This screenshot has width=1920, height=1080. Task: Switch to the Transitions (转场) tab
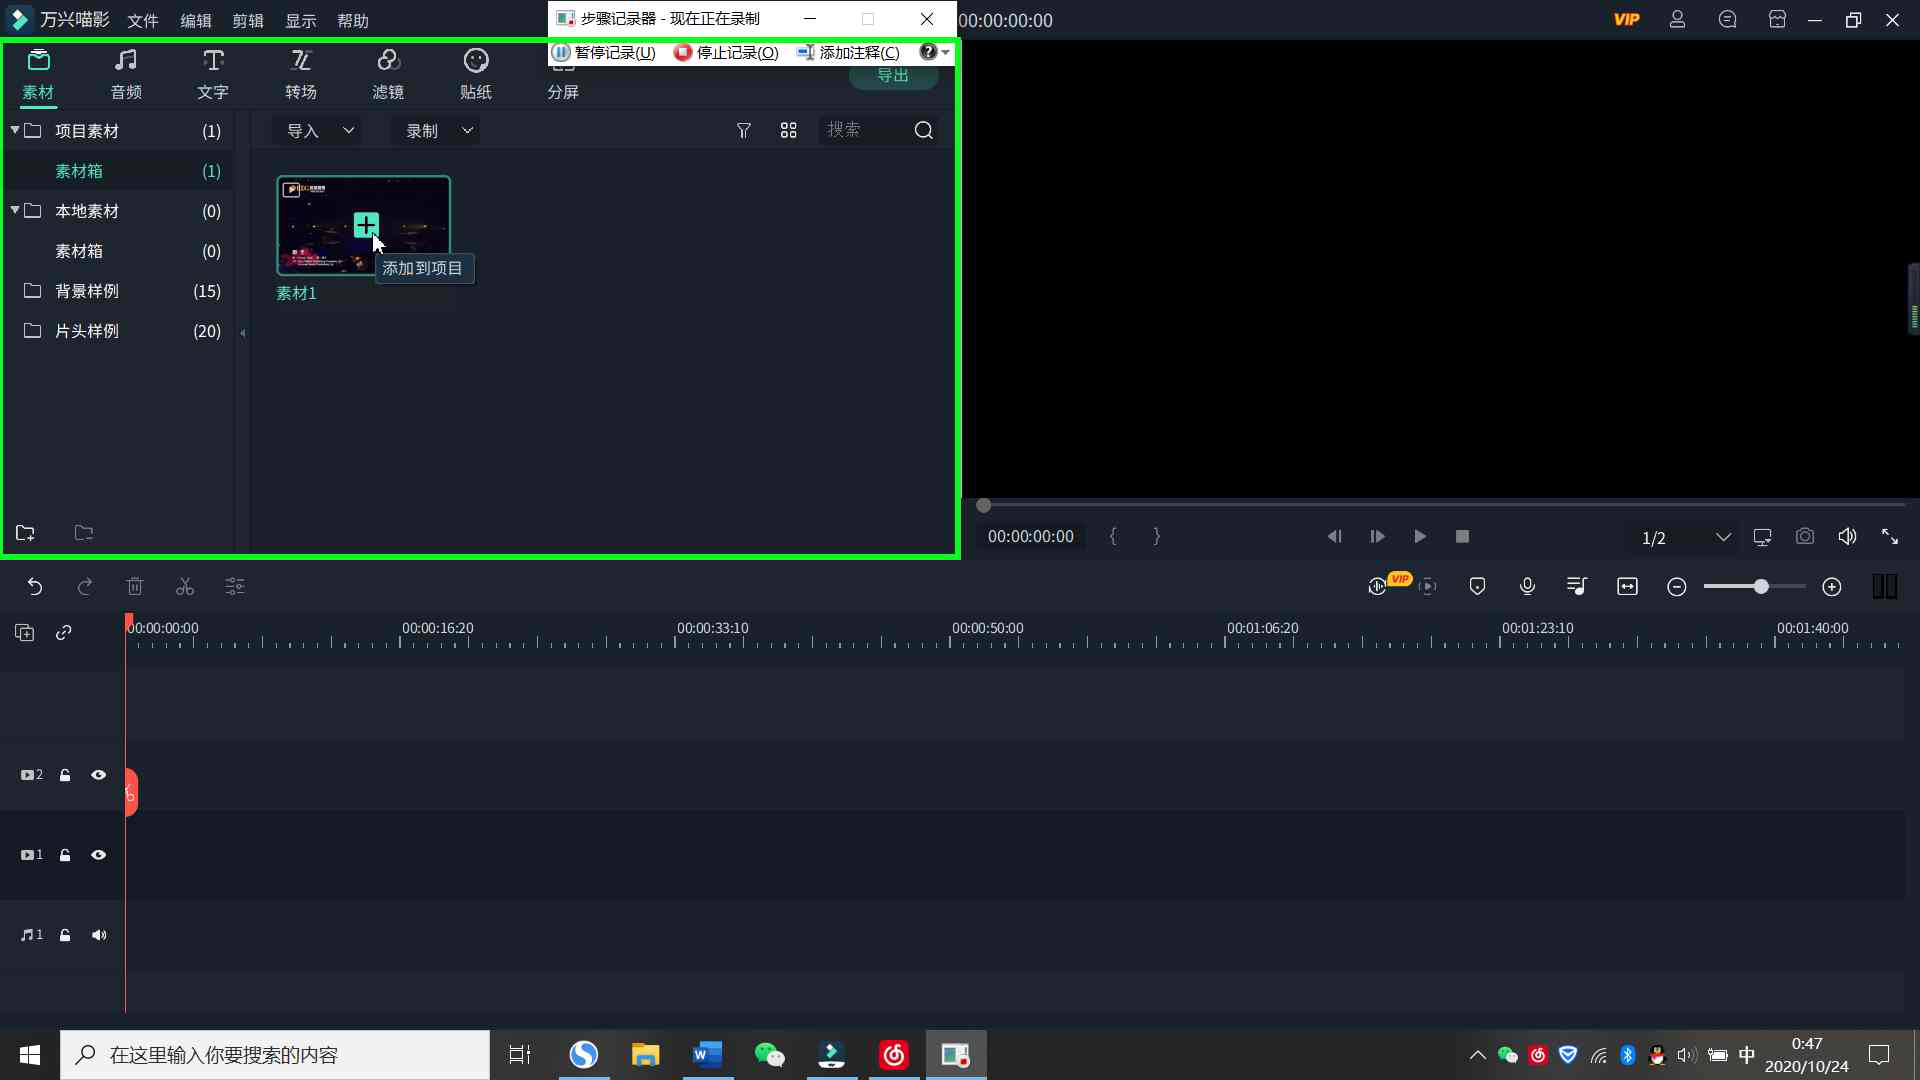(x=301, y=73)
